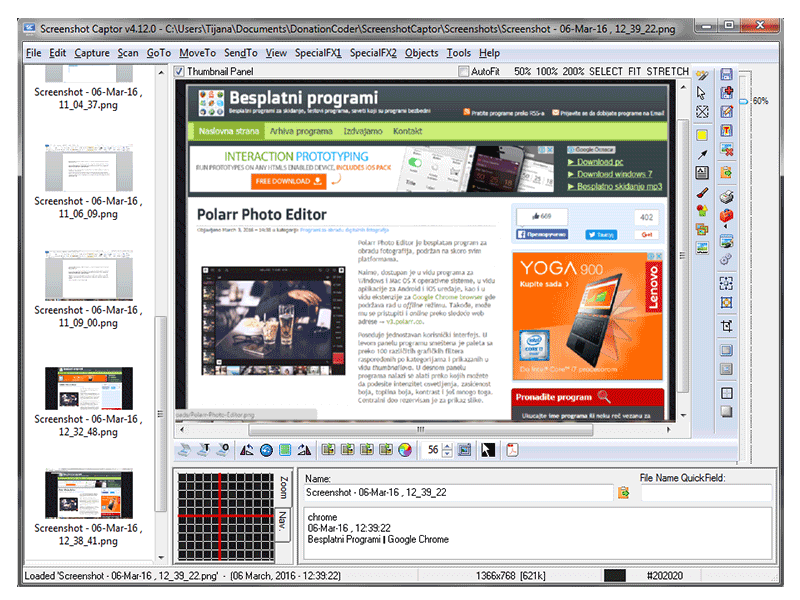Image resolution: width=800 pixels, height=600 pixels.
Task: Click the color wheel icon
Action: (405, 449)
